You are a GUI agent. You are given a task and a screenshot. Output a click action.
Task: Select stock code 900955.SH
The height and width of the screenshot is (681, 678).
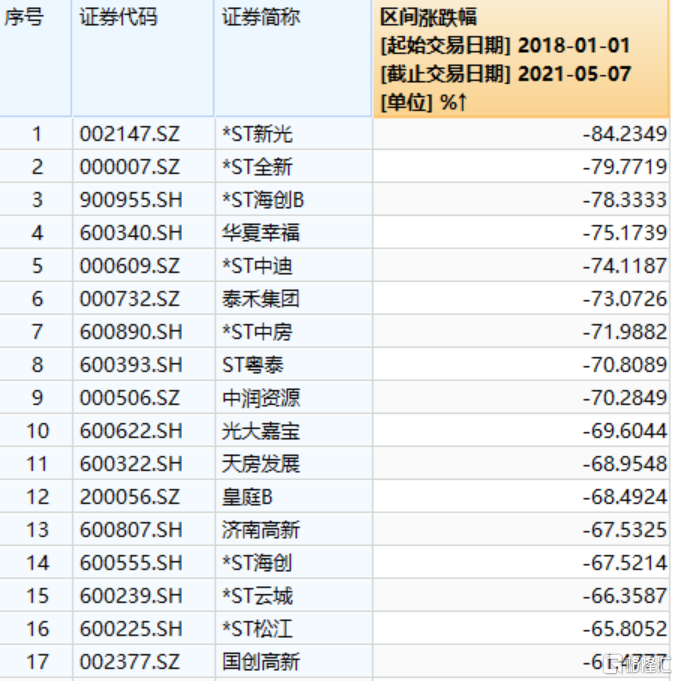(x=131, y=200)
